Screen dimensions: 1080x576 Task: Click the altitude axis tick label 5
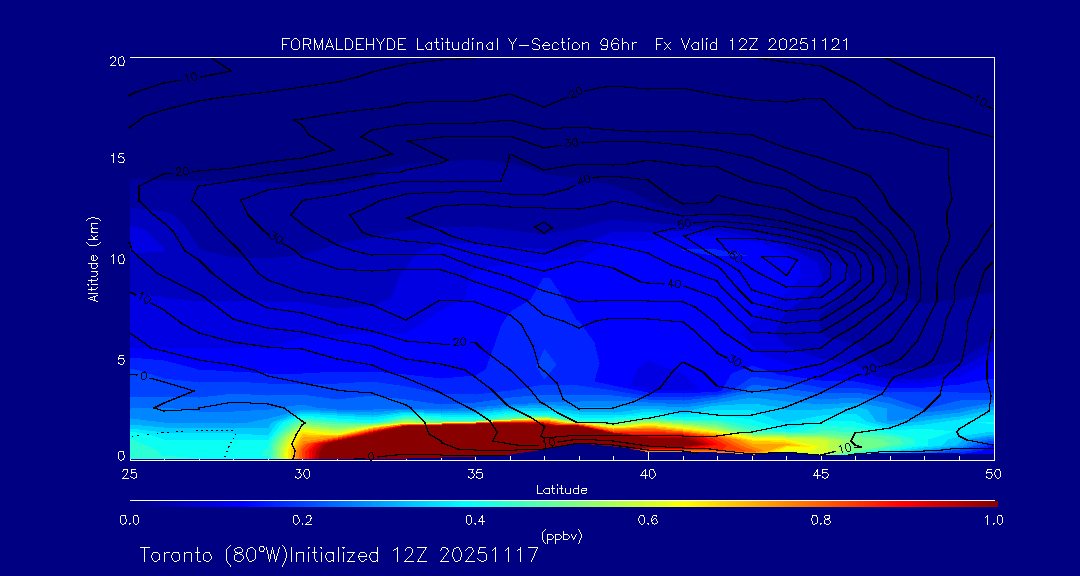121,360
